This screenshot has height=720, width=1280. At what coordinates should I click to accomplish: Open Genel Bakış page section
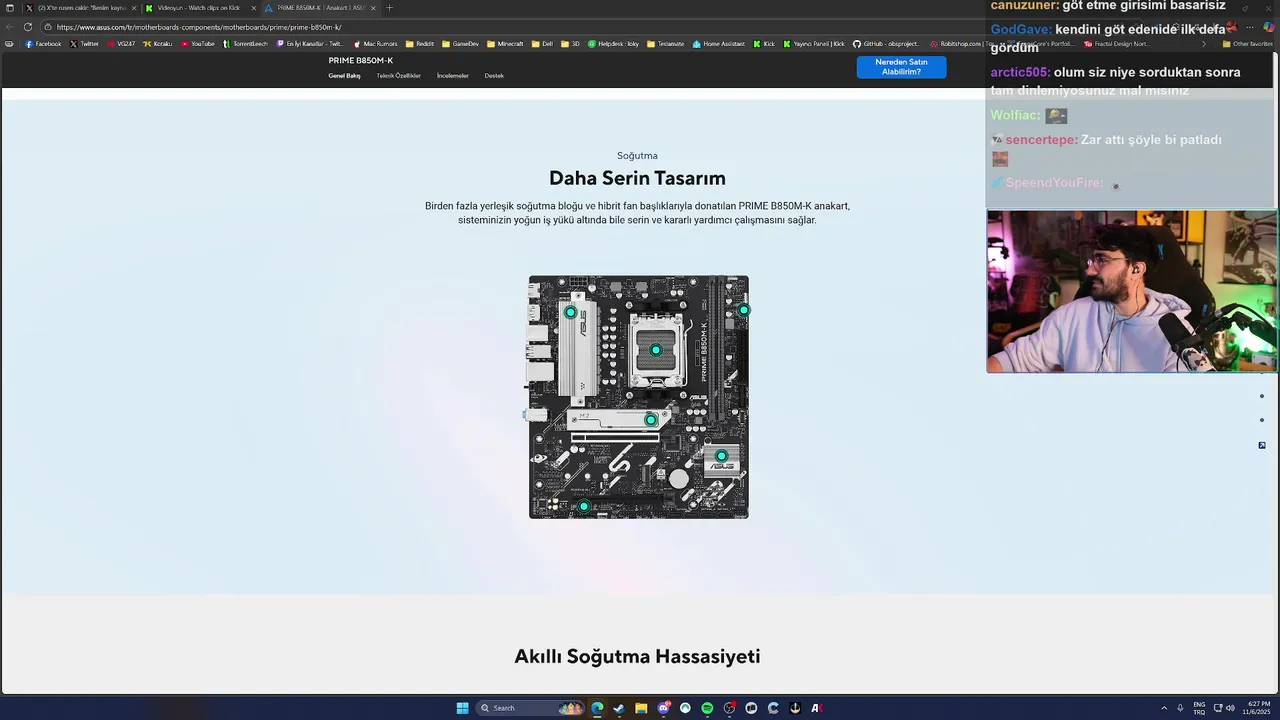point(344,76)
